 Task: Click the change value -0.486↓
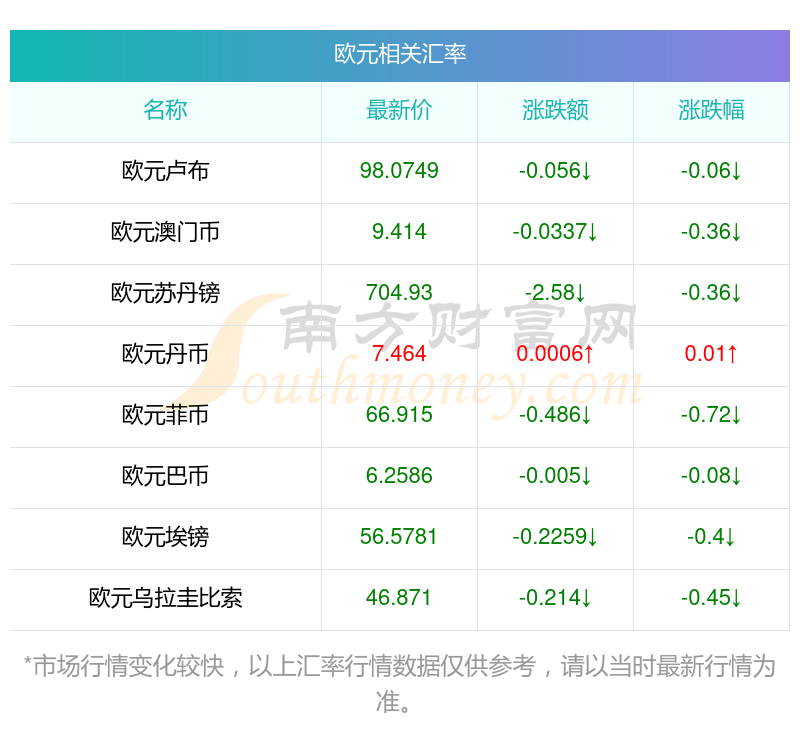[x=555, y=414]
